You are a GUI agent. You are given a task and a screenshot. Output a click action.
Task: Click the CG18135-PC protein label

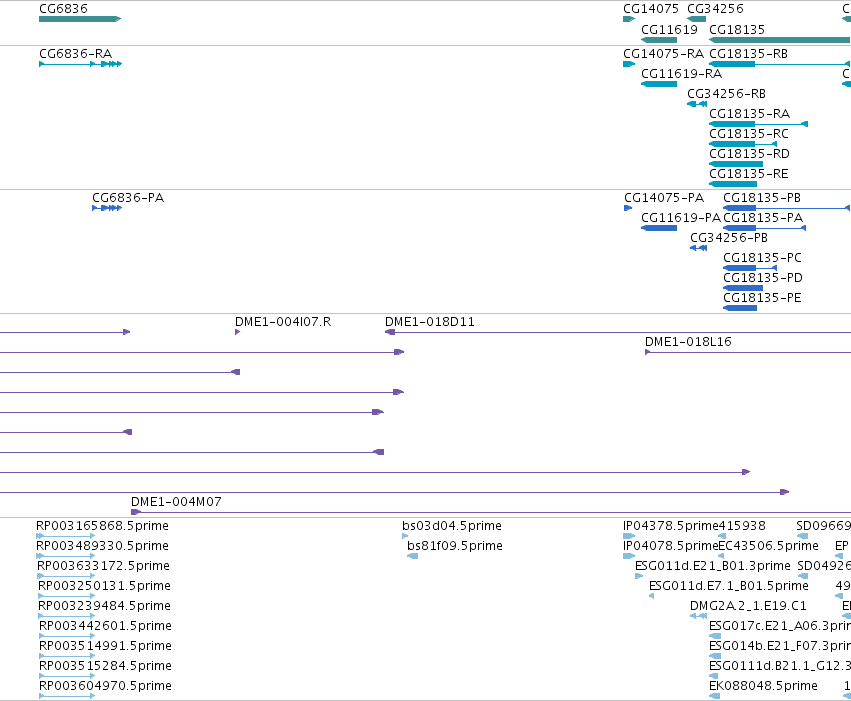click(762, 258)
